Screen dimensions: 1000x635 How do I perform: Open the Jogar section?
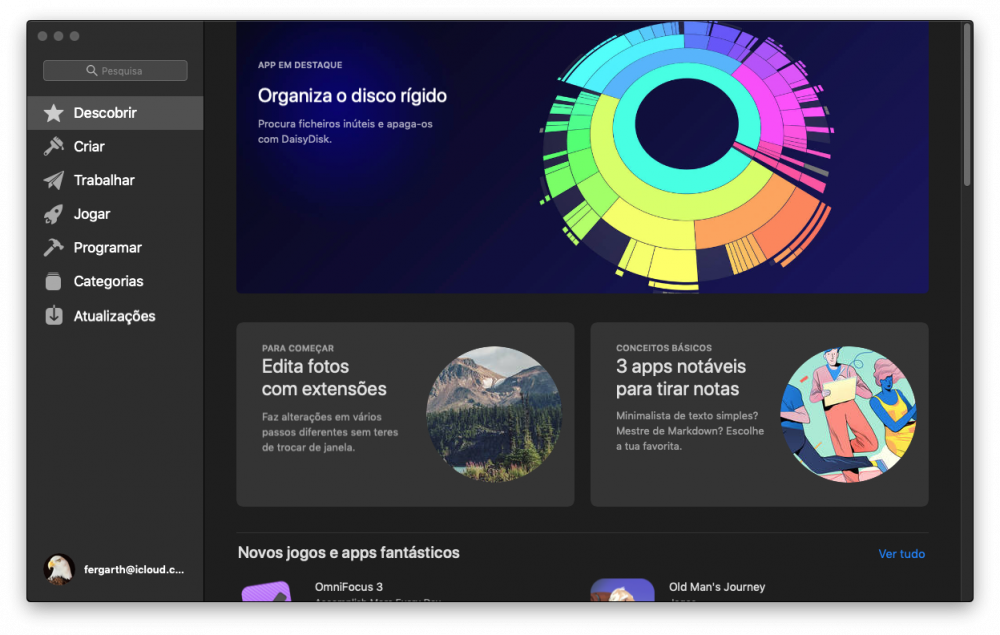(x=115, y=214)
